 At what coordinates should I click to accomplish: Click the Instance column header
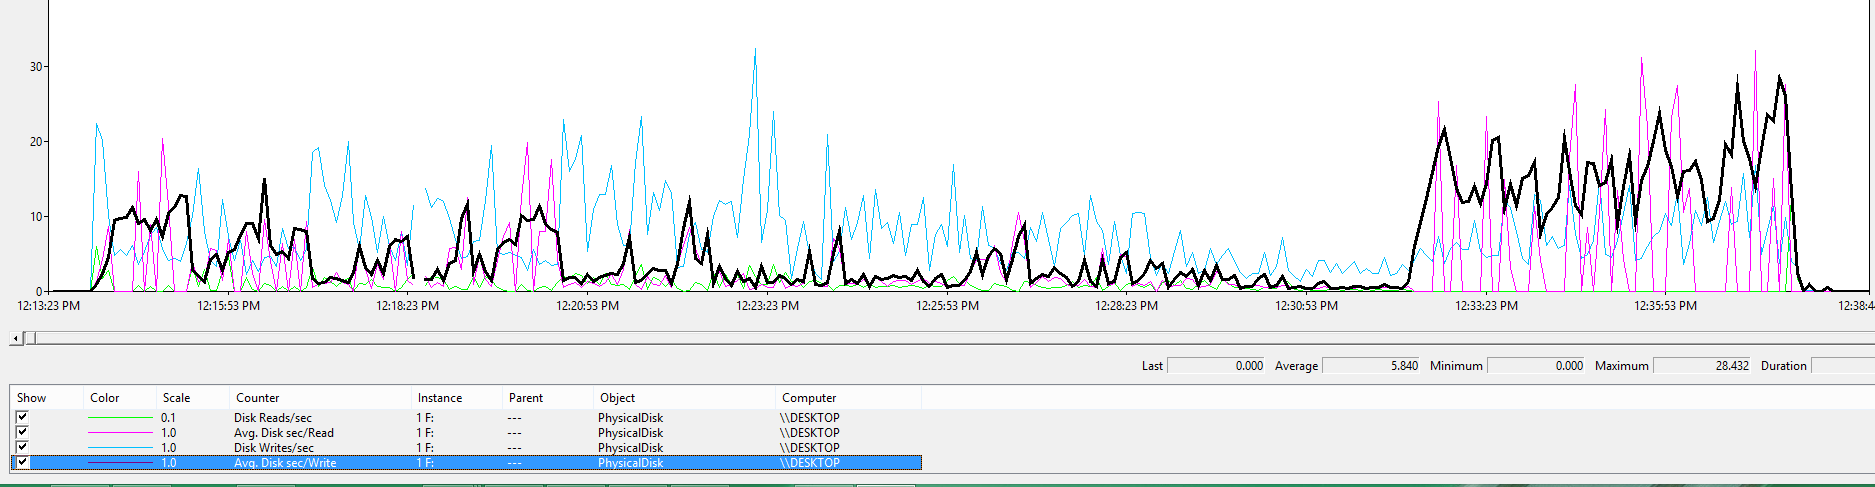pyautogui.click(x=440, y=398)
